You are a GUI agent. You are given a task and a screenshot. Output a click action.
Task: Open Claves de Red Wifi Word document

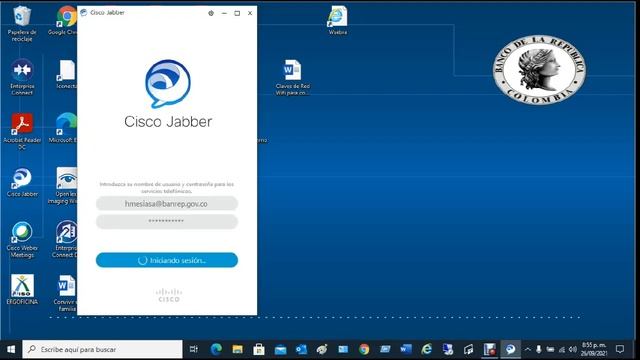click(292, 78)
